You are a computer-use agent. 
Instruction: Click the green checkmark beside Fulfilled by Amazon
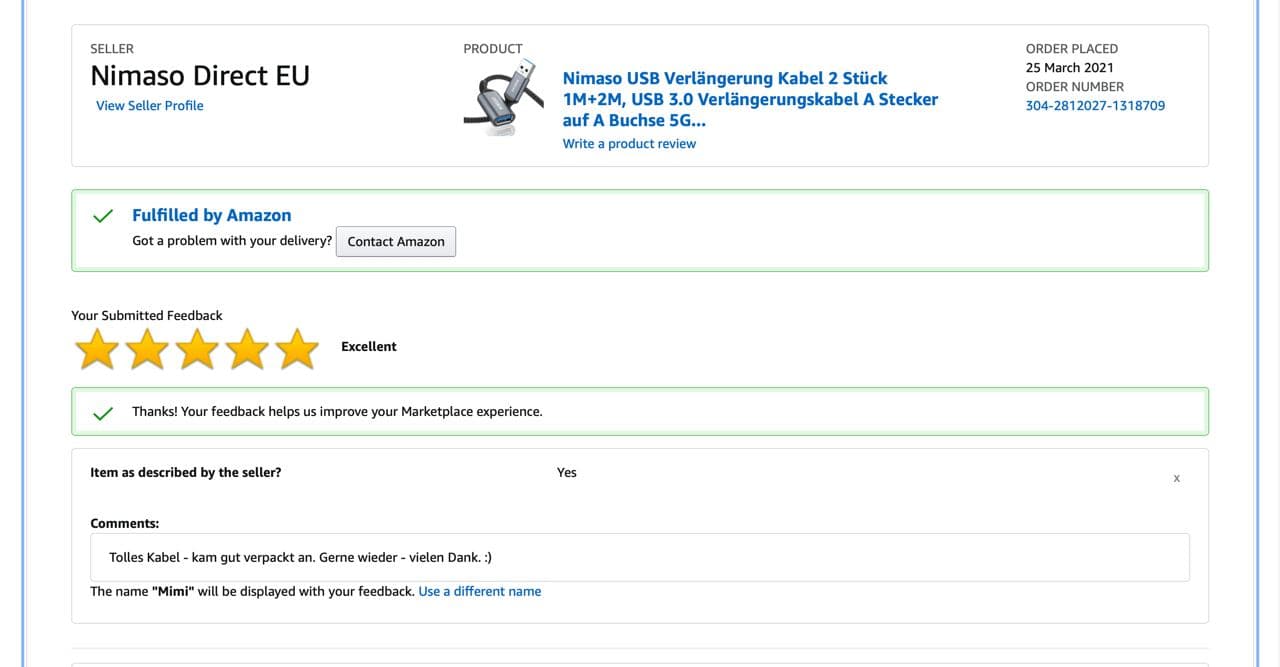click(x=101, y=216)
